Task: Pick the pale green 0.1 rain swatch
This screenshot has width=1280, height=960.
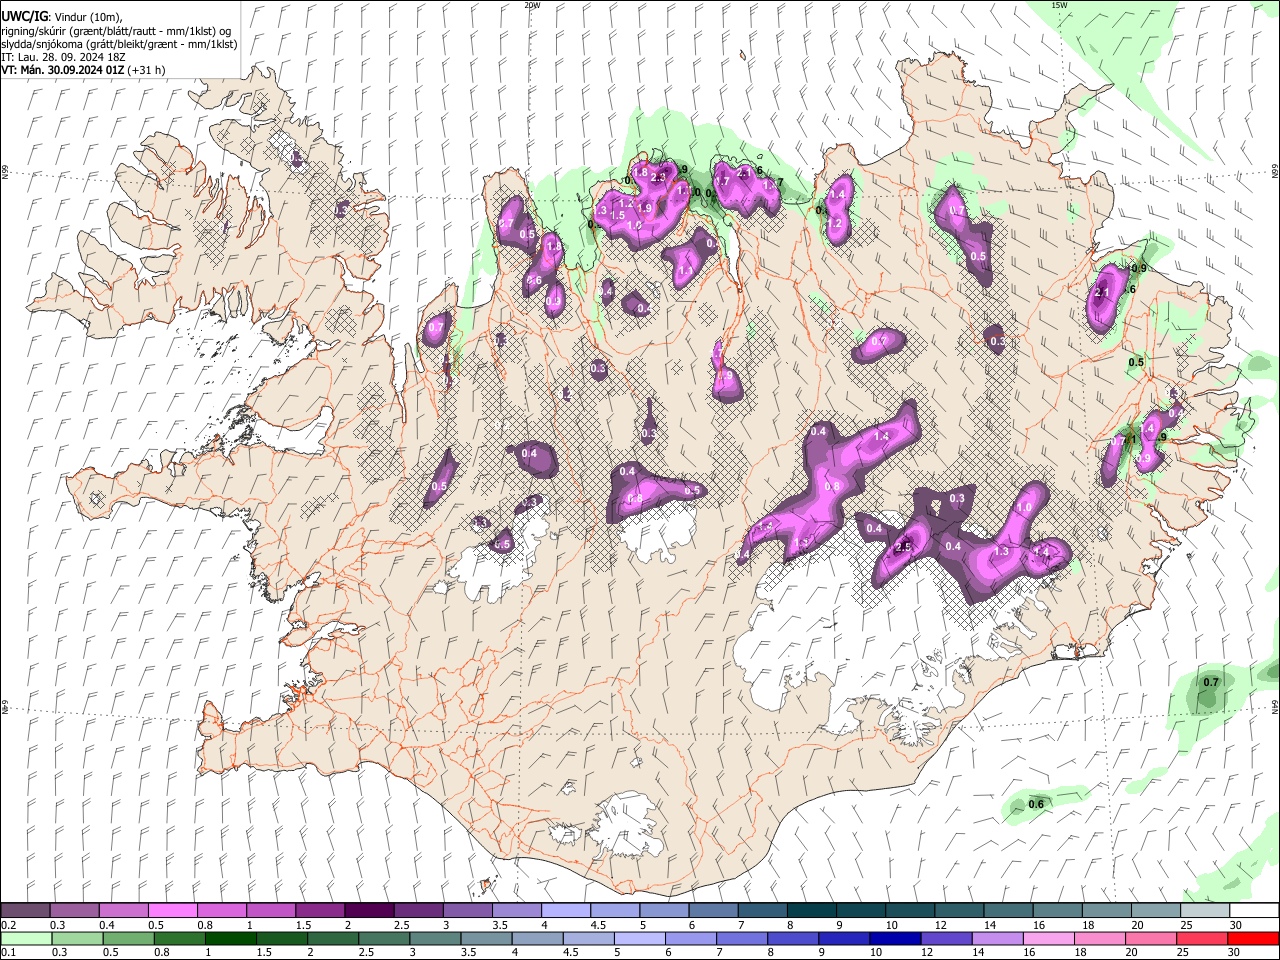Action: point(26,939)
